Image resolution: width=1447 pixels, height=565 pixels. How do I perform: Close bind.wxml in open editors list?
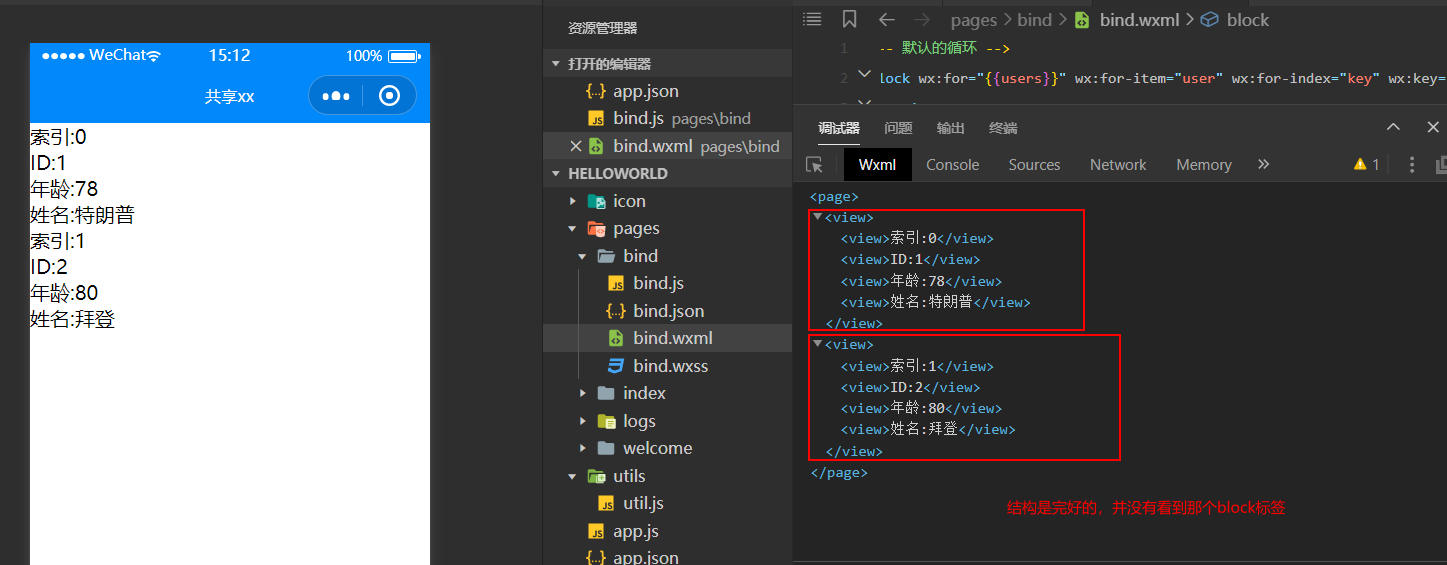[x=575, y=146]
